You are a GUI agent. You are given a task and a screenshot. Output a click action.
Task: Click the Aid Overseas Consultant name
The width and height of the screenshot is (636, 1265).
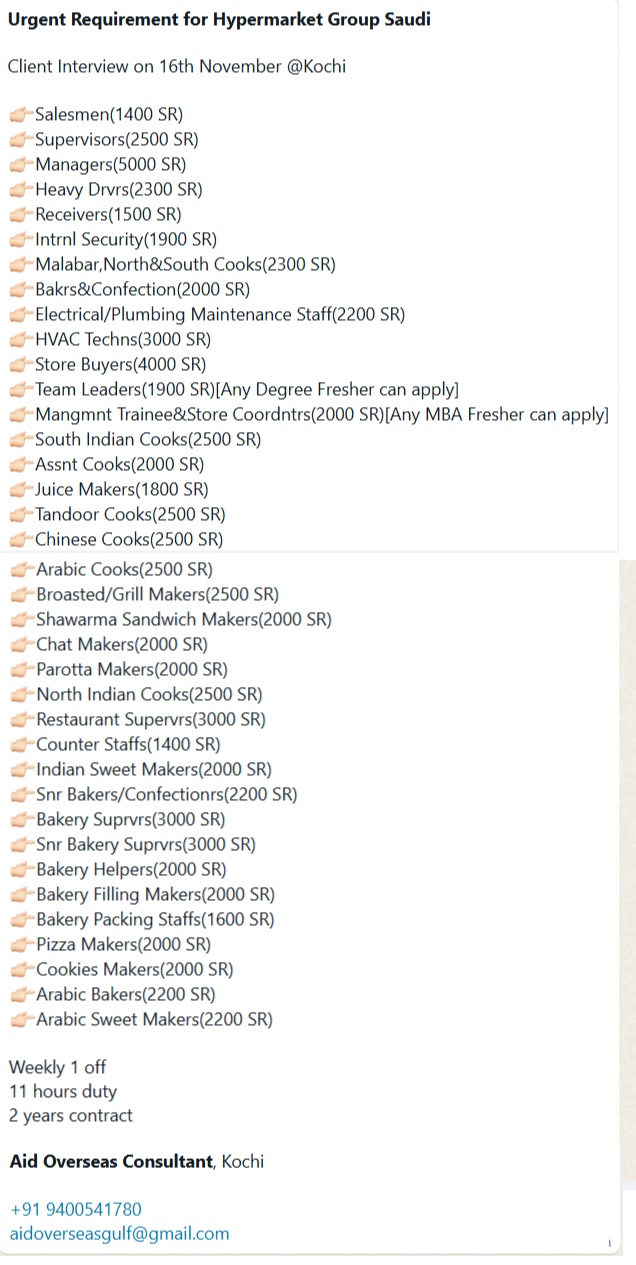point(111,1162)
